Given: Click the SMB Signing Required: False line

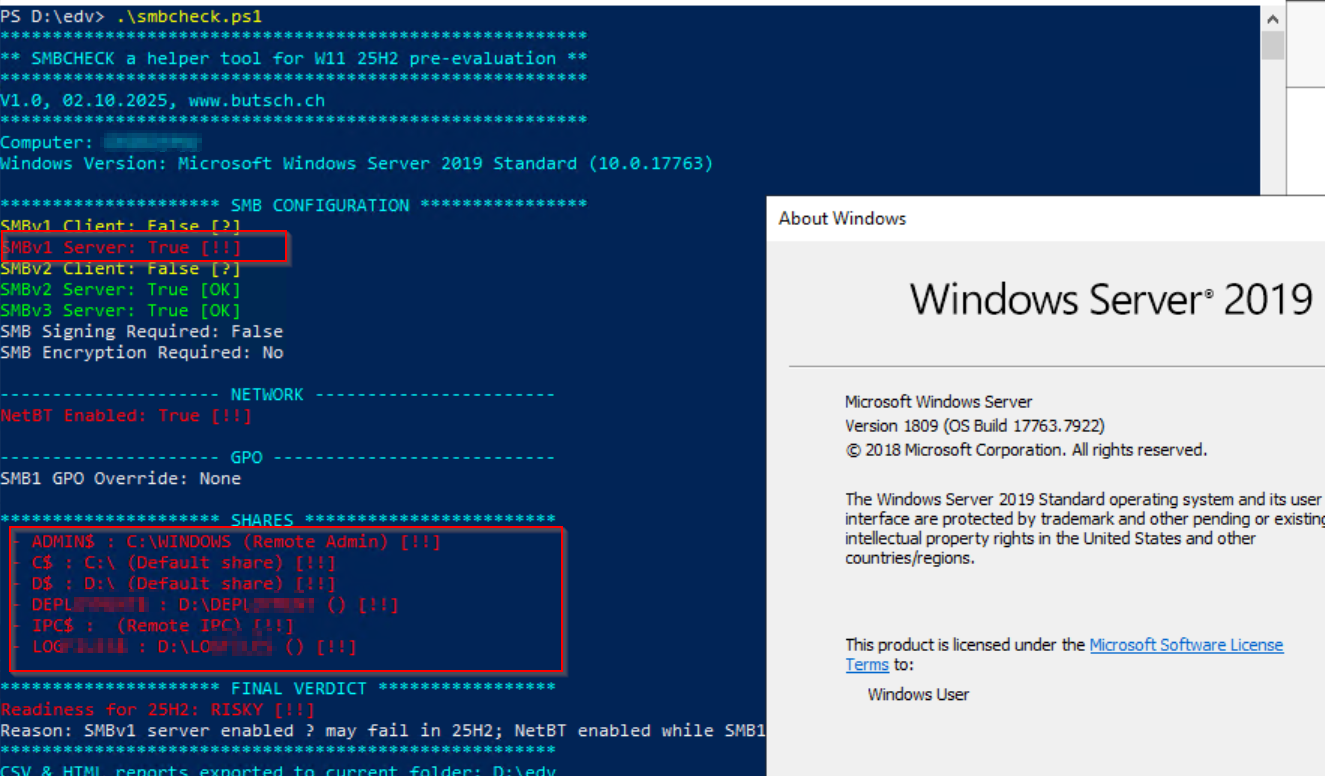Looking at the screenshot, I should coord(141,332).
